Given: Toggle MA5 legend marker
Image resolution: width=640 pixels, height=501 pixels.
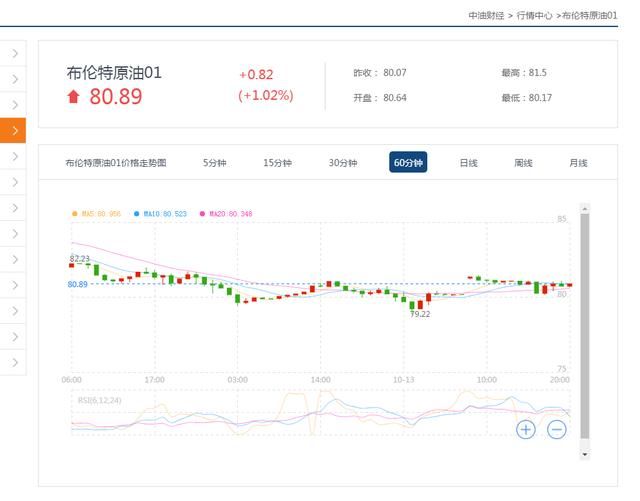Looking at the screenshot, I should pos(74,214).
